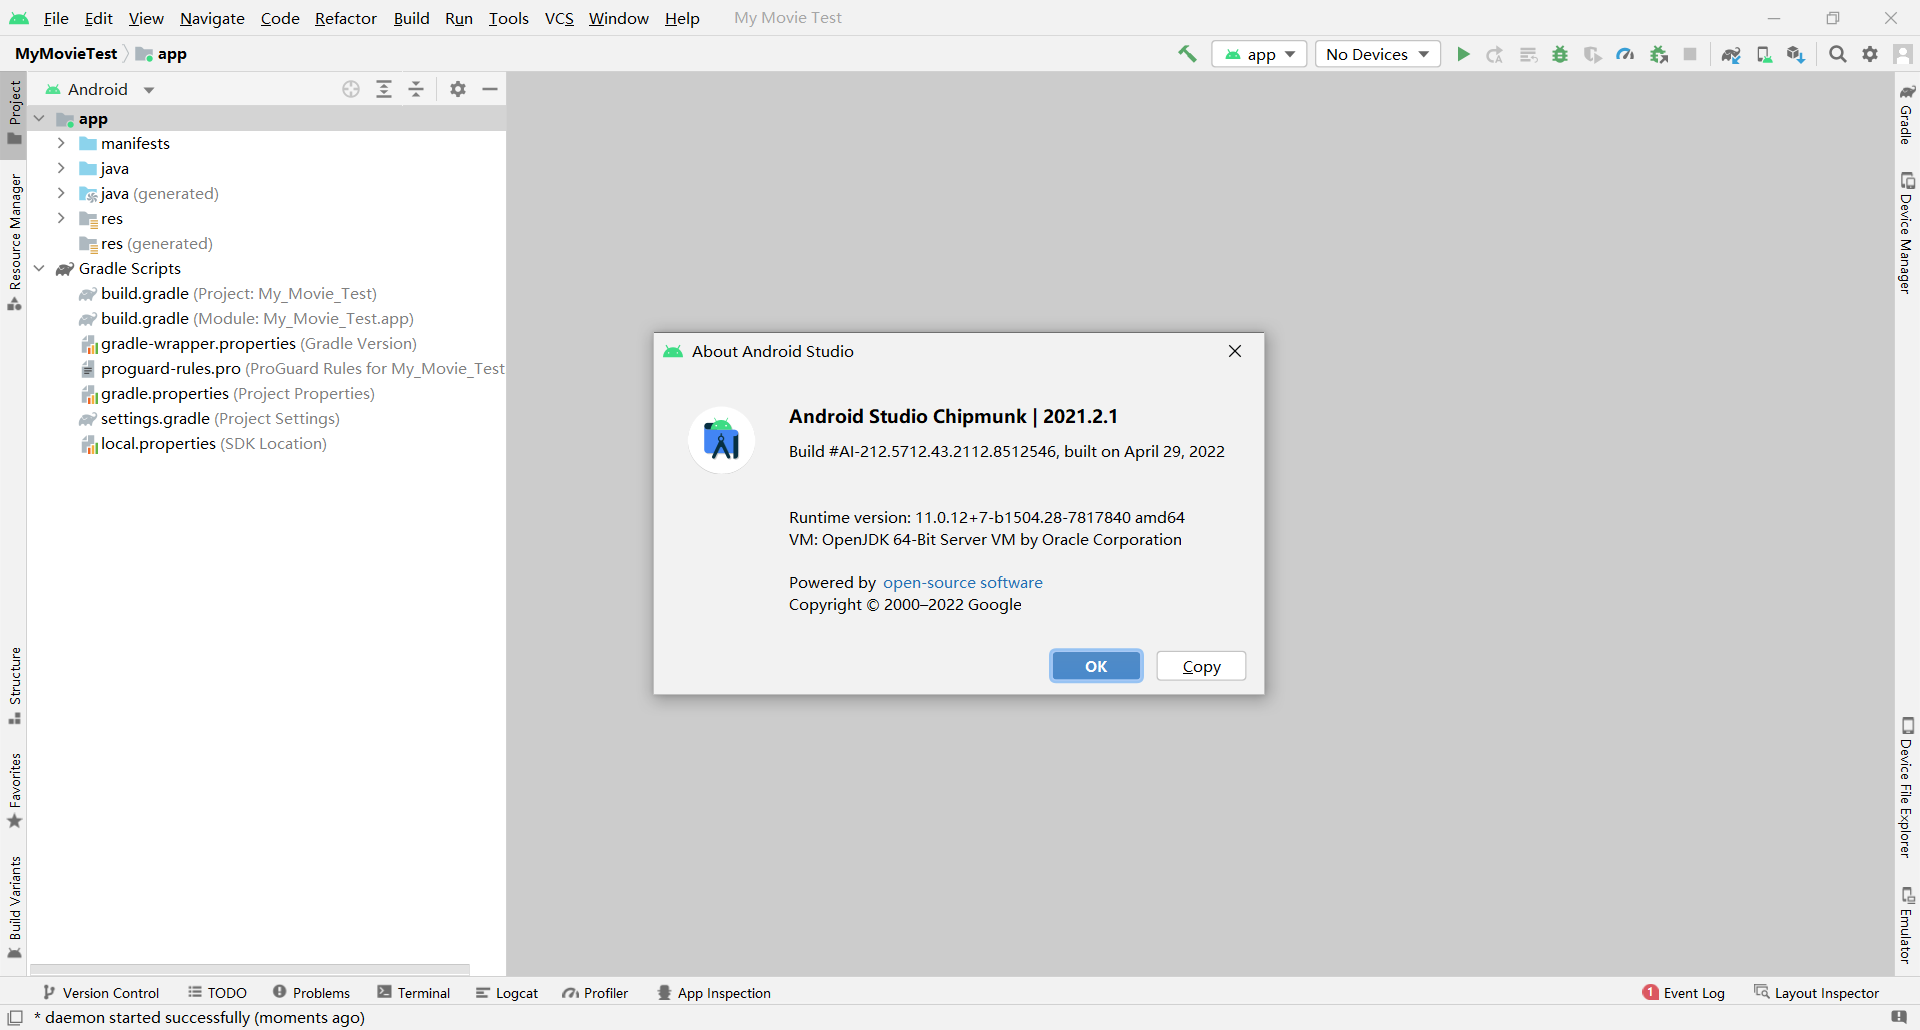Open Search Everywhere magnifier icon

coord(1837,54)
